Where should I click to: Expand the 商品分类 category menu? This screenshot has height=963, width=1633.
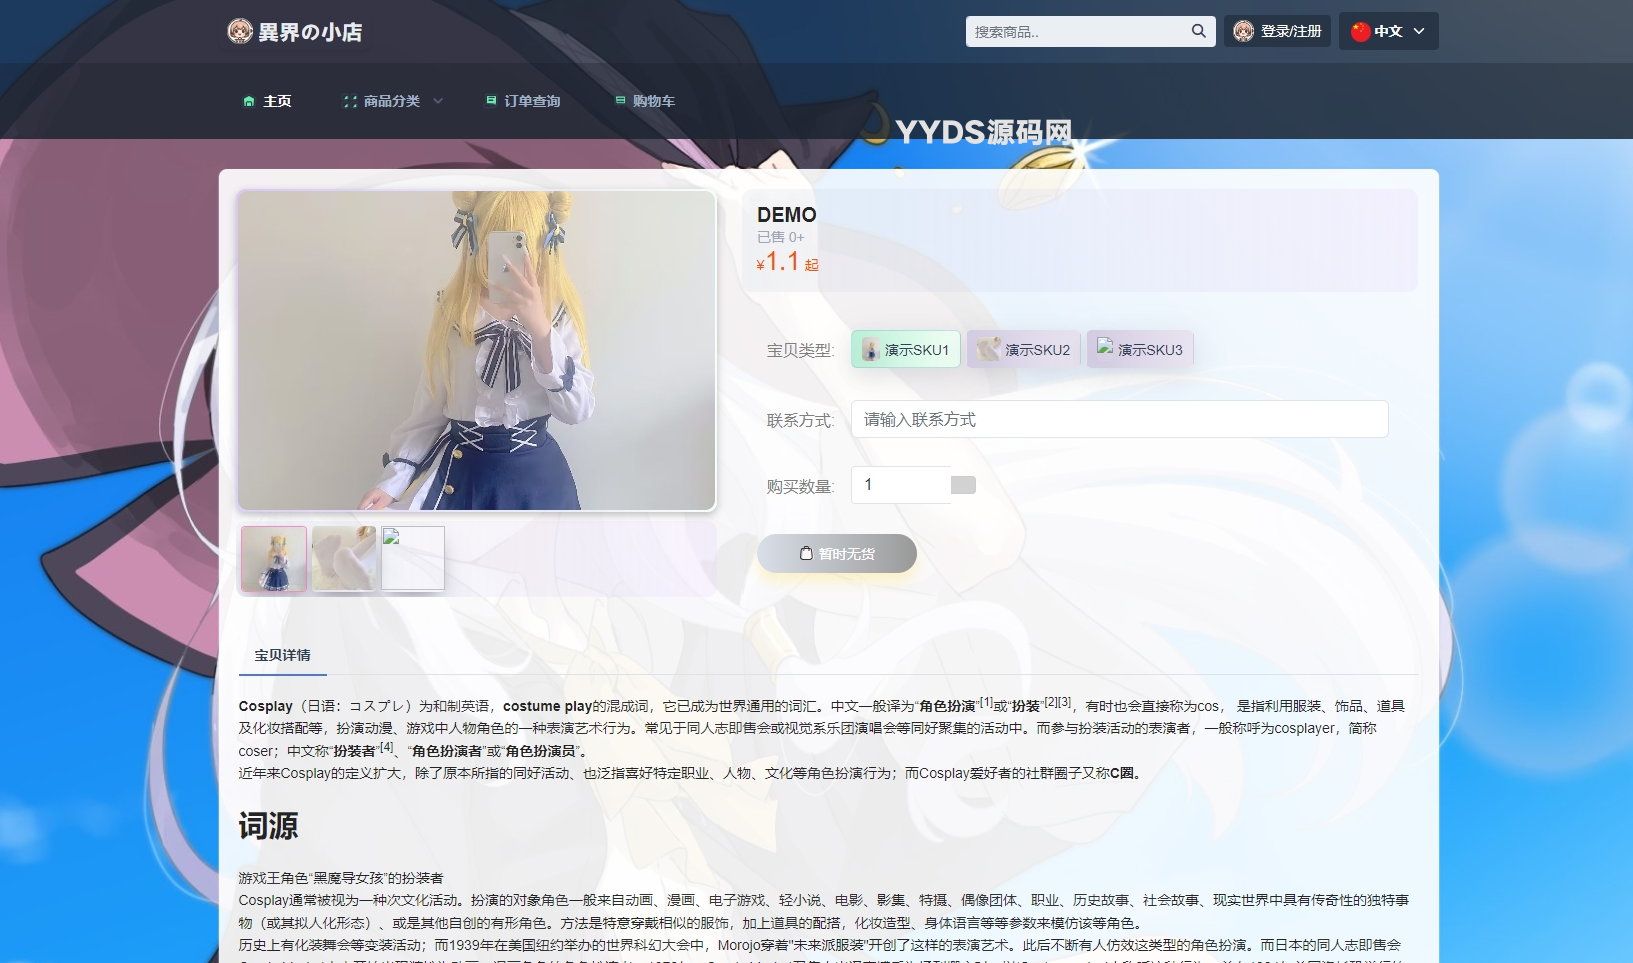393,101
